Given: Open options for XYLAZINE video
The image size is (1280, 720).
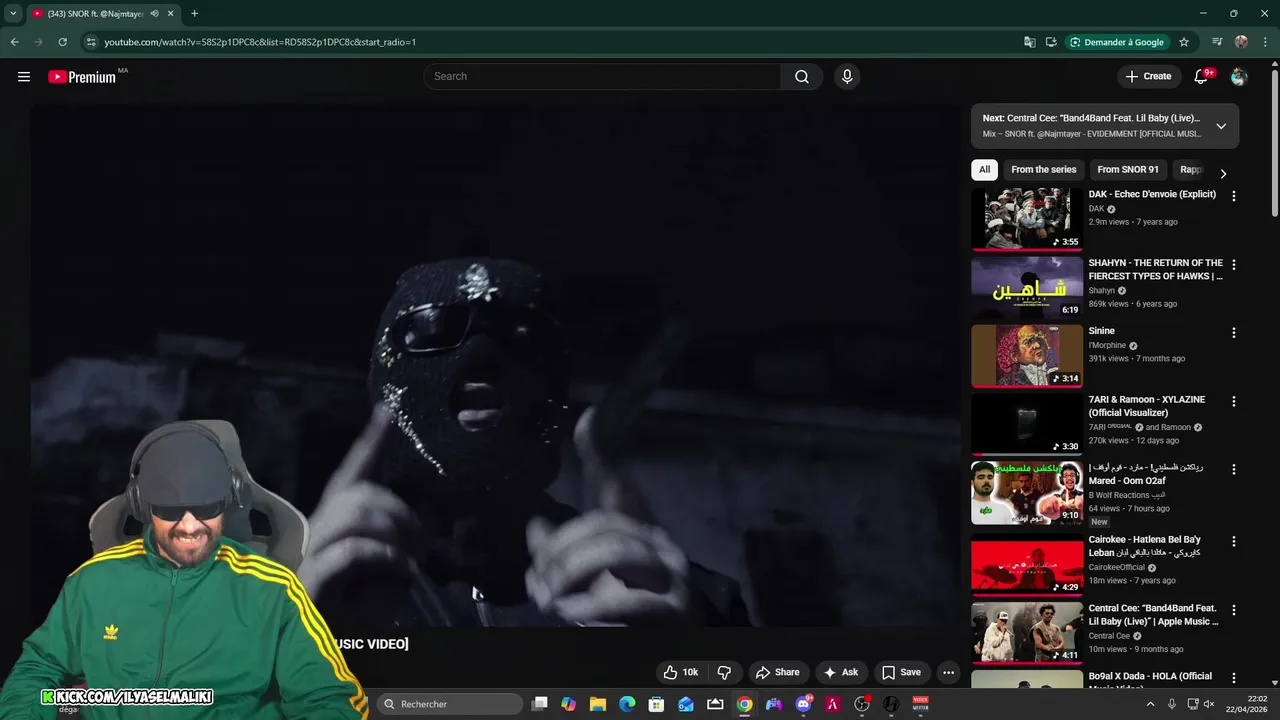Looking at the screenshot, I should [x=1234, y=401].
